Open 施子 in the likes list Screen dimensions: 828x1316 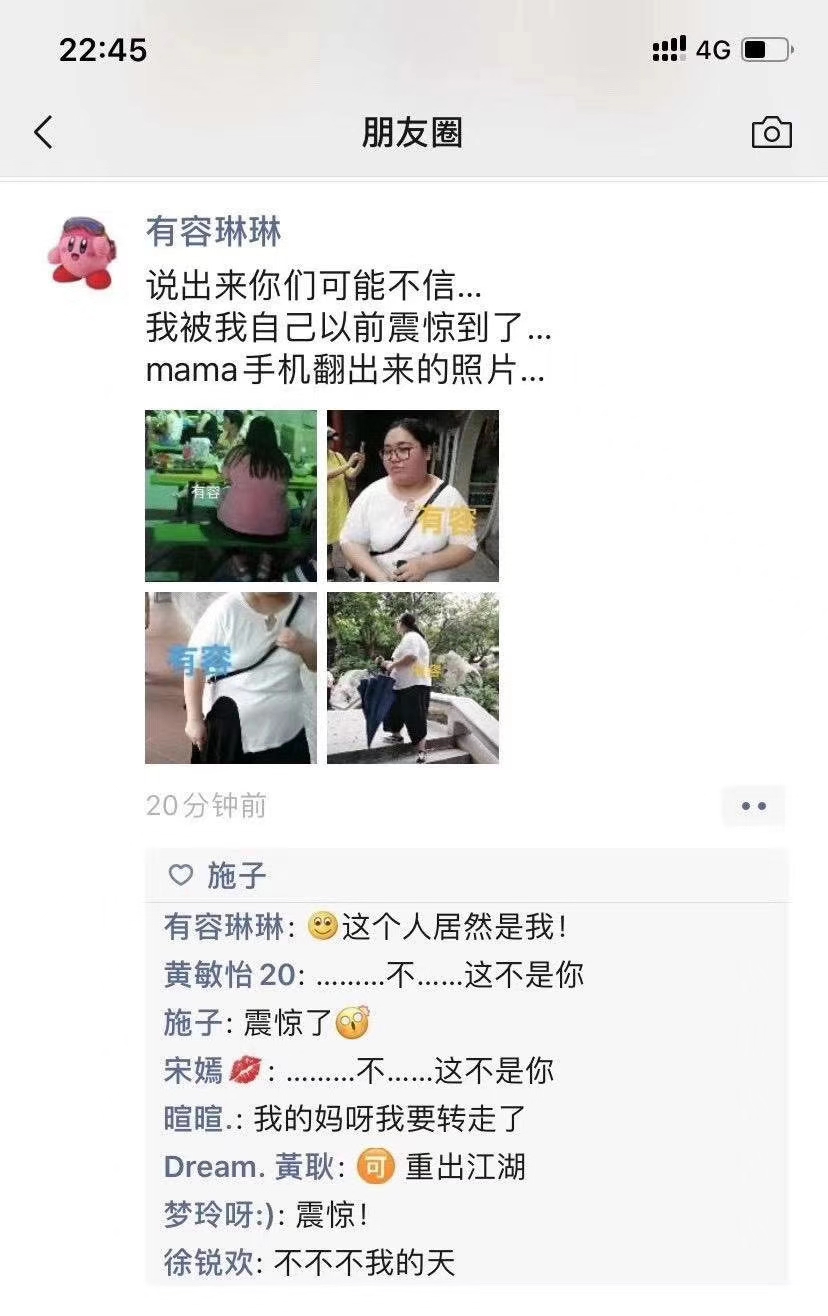tap(237, 876)
